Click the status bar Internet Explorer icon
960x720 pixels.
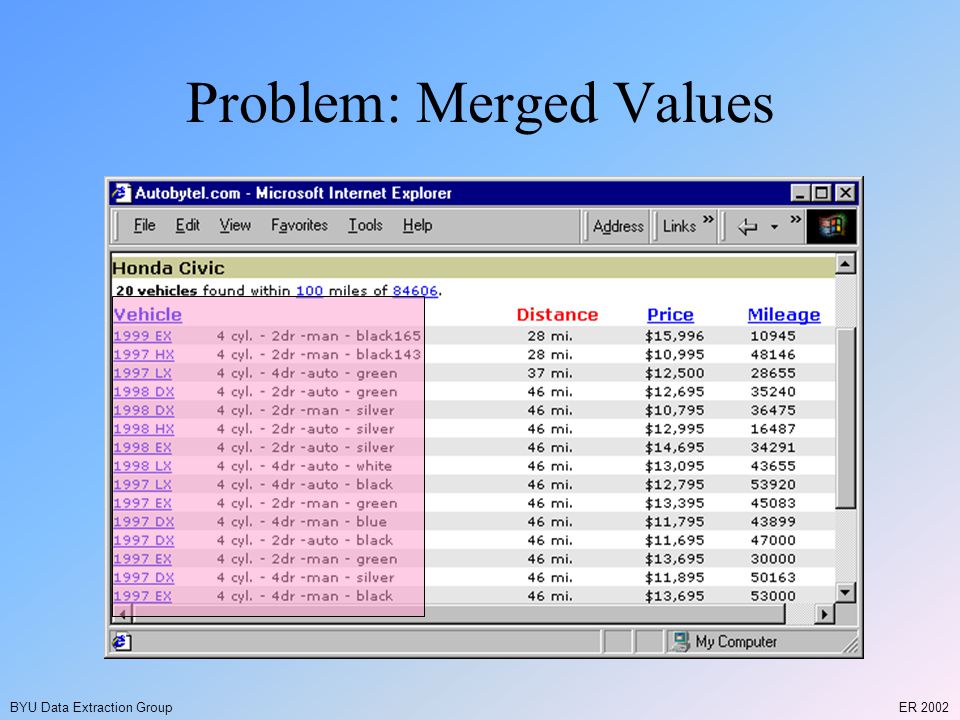pyautogui.click(x=121, y=642)
